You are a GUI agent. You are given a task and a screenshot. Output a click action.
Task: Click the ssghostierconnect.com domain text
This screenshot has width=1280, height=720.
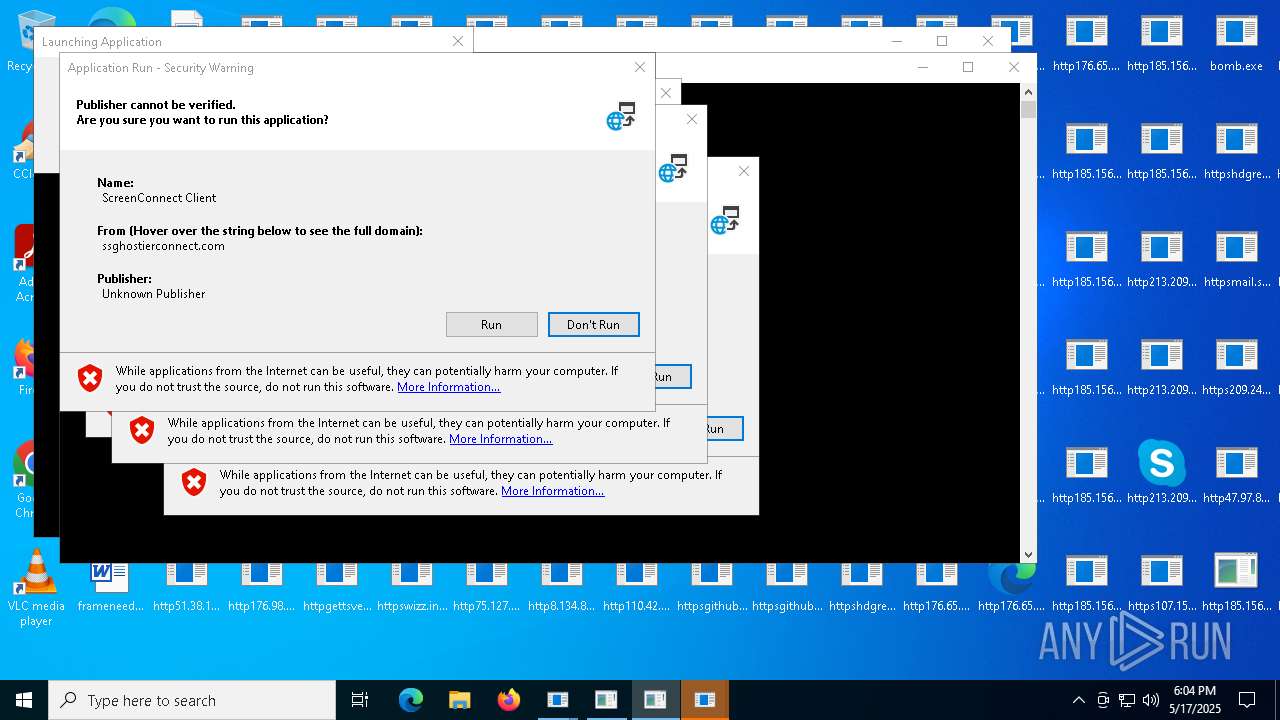(163, 246)
